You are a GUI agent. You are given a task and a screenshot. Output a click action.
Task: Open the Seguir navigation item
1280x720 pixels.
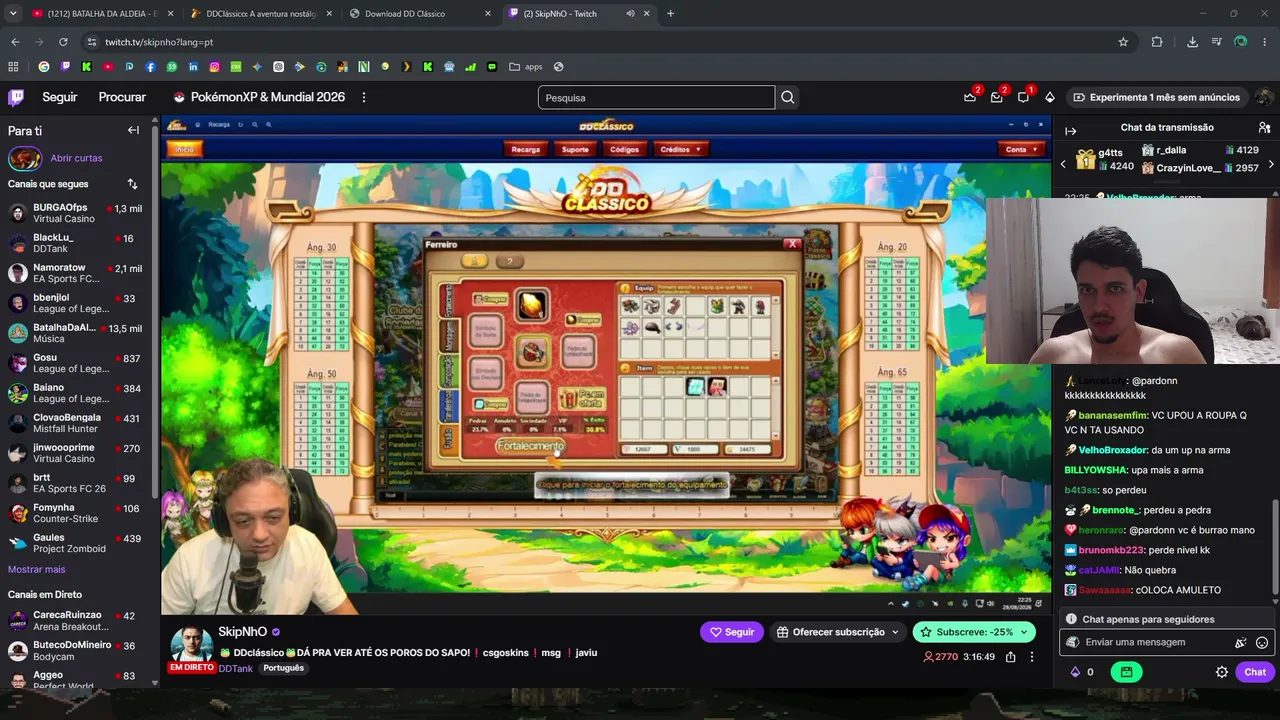click(x=60, y=97)
